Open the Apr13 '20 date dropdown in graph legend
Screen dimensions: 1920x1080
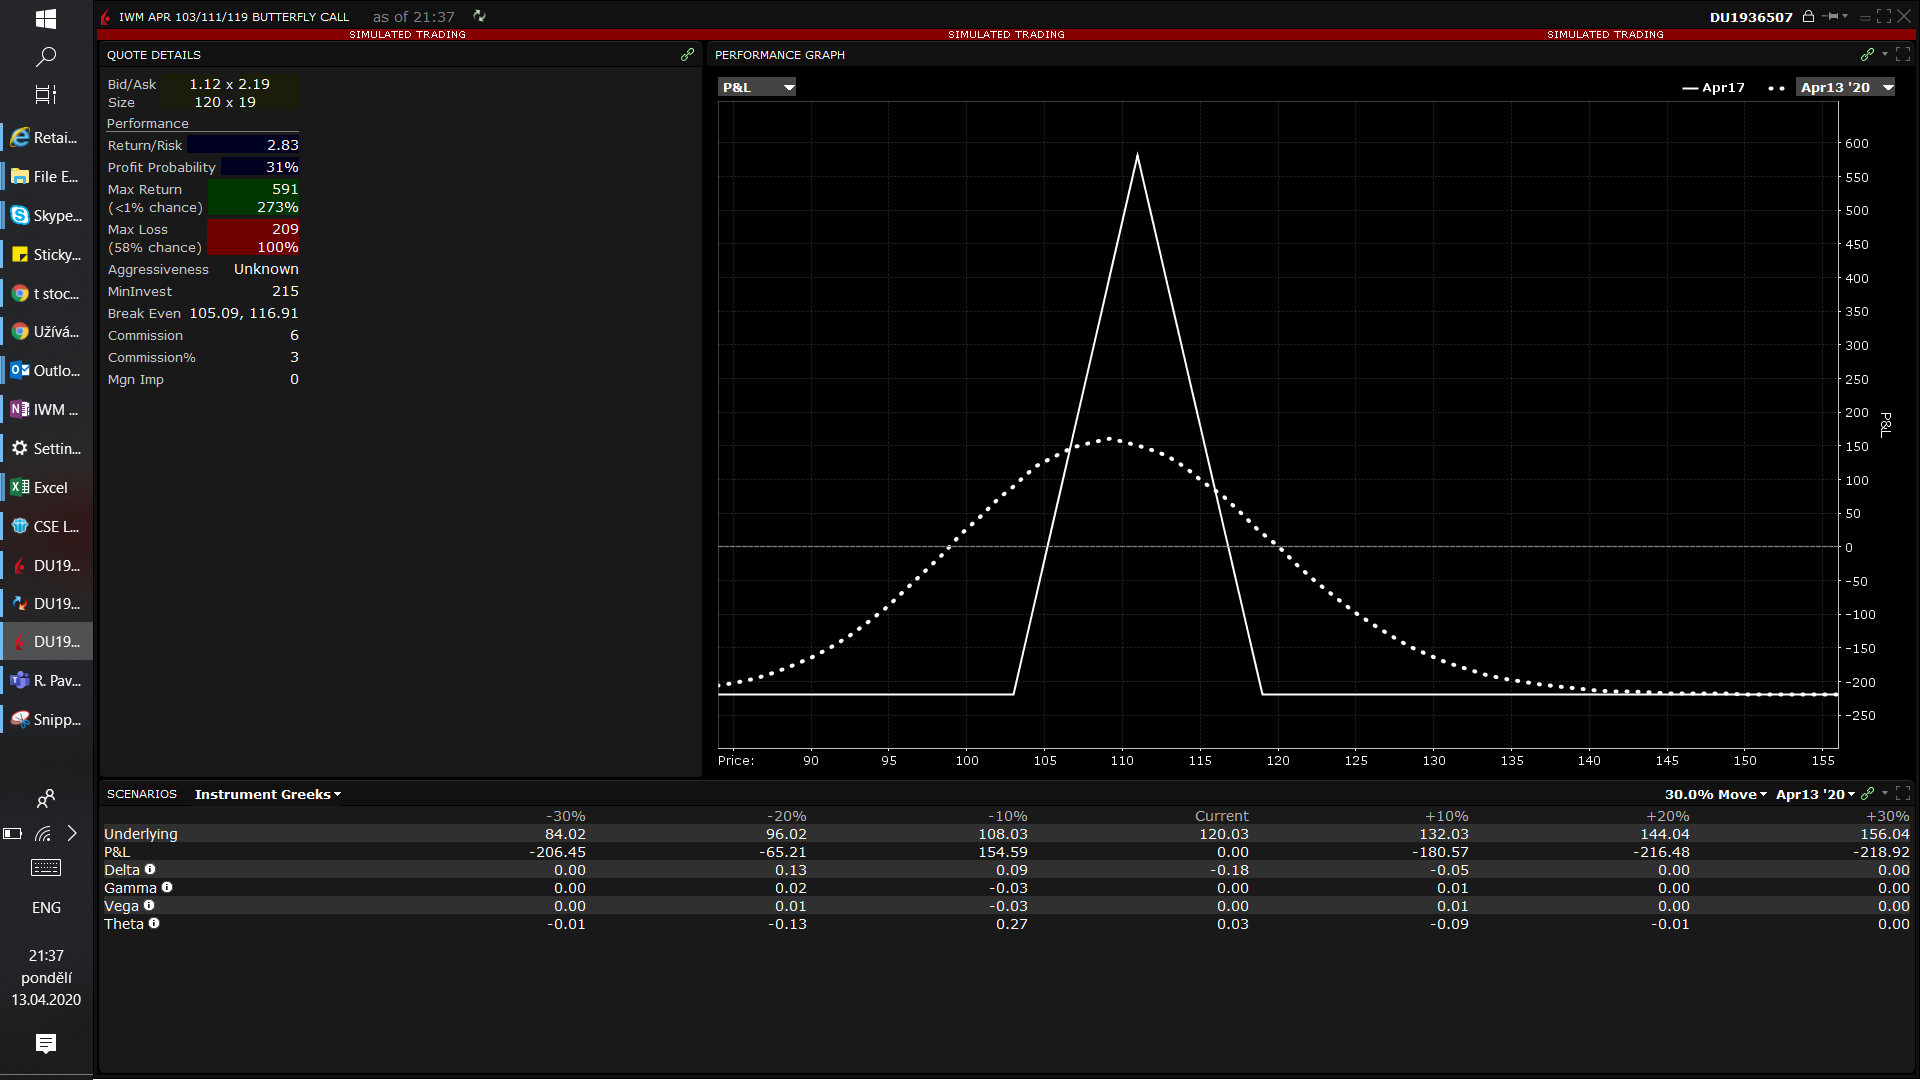pyautogui.click(x=1846, y=87)
